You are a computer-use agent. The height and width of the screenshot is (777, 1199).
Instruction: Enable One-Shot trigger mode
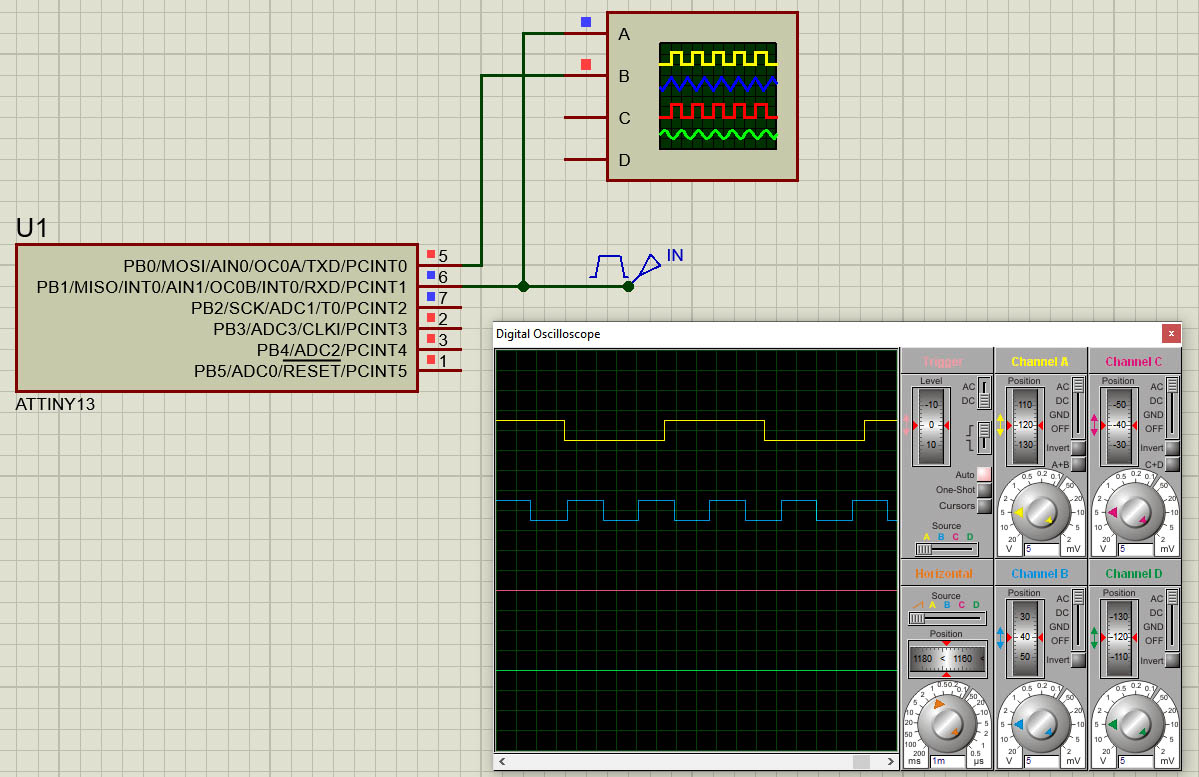click(x=984, y=490)
